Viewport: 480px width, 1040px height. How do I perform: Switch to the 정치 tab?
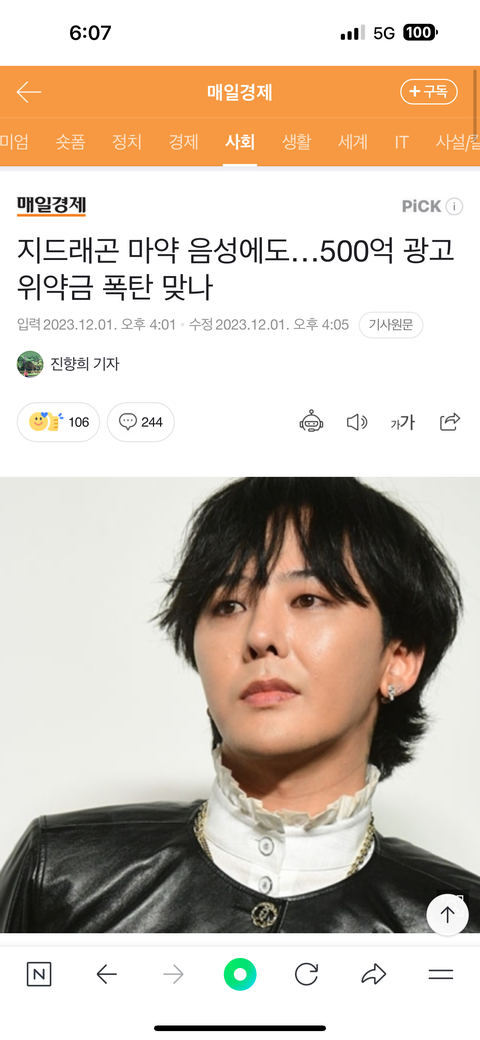click(127, 142)
